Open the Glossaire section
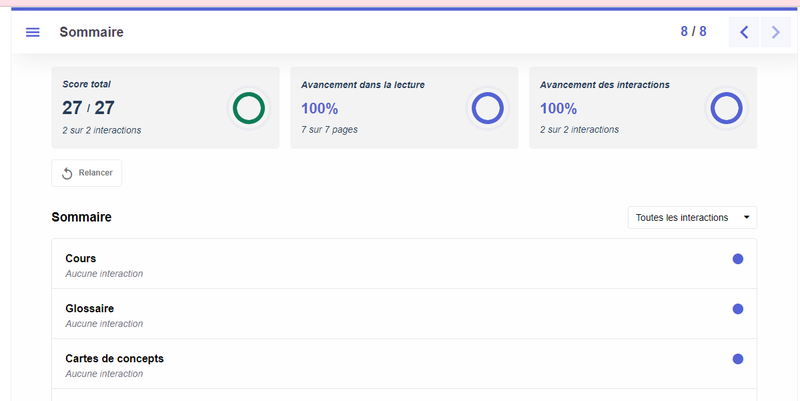Screen dimensions: 800x401 [x=89, y=309]
